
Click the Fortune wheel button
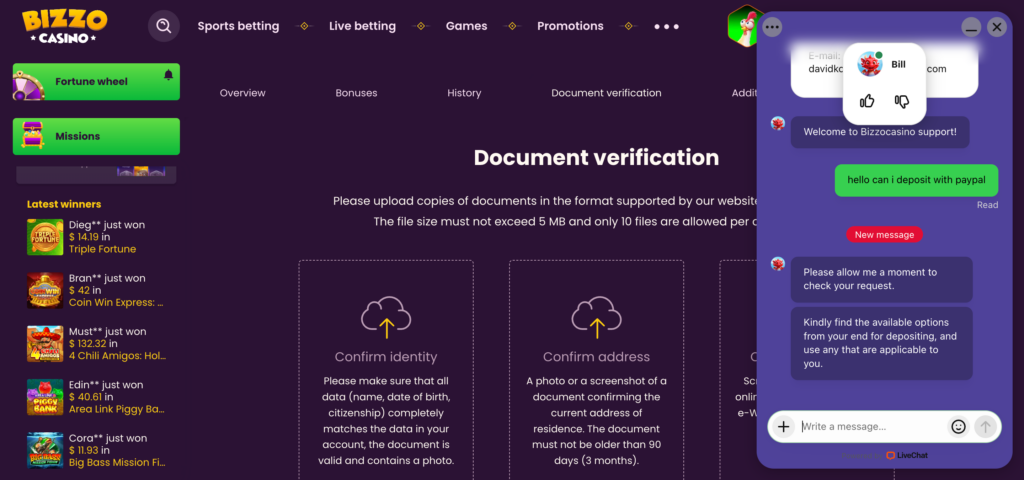point(96,82)
